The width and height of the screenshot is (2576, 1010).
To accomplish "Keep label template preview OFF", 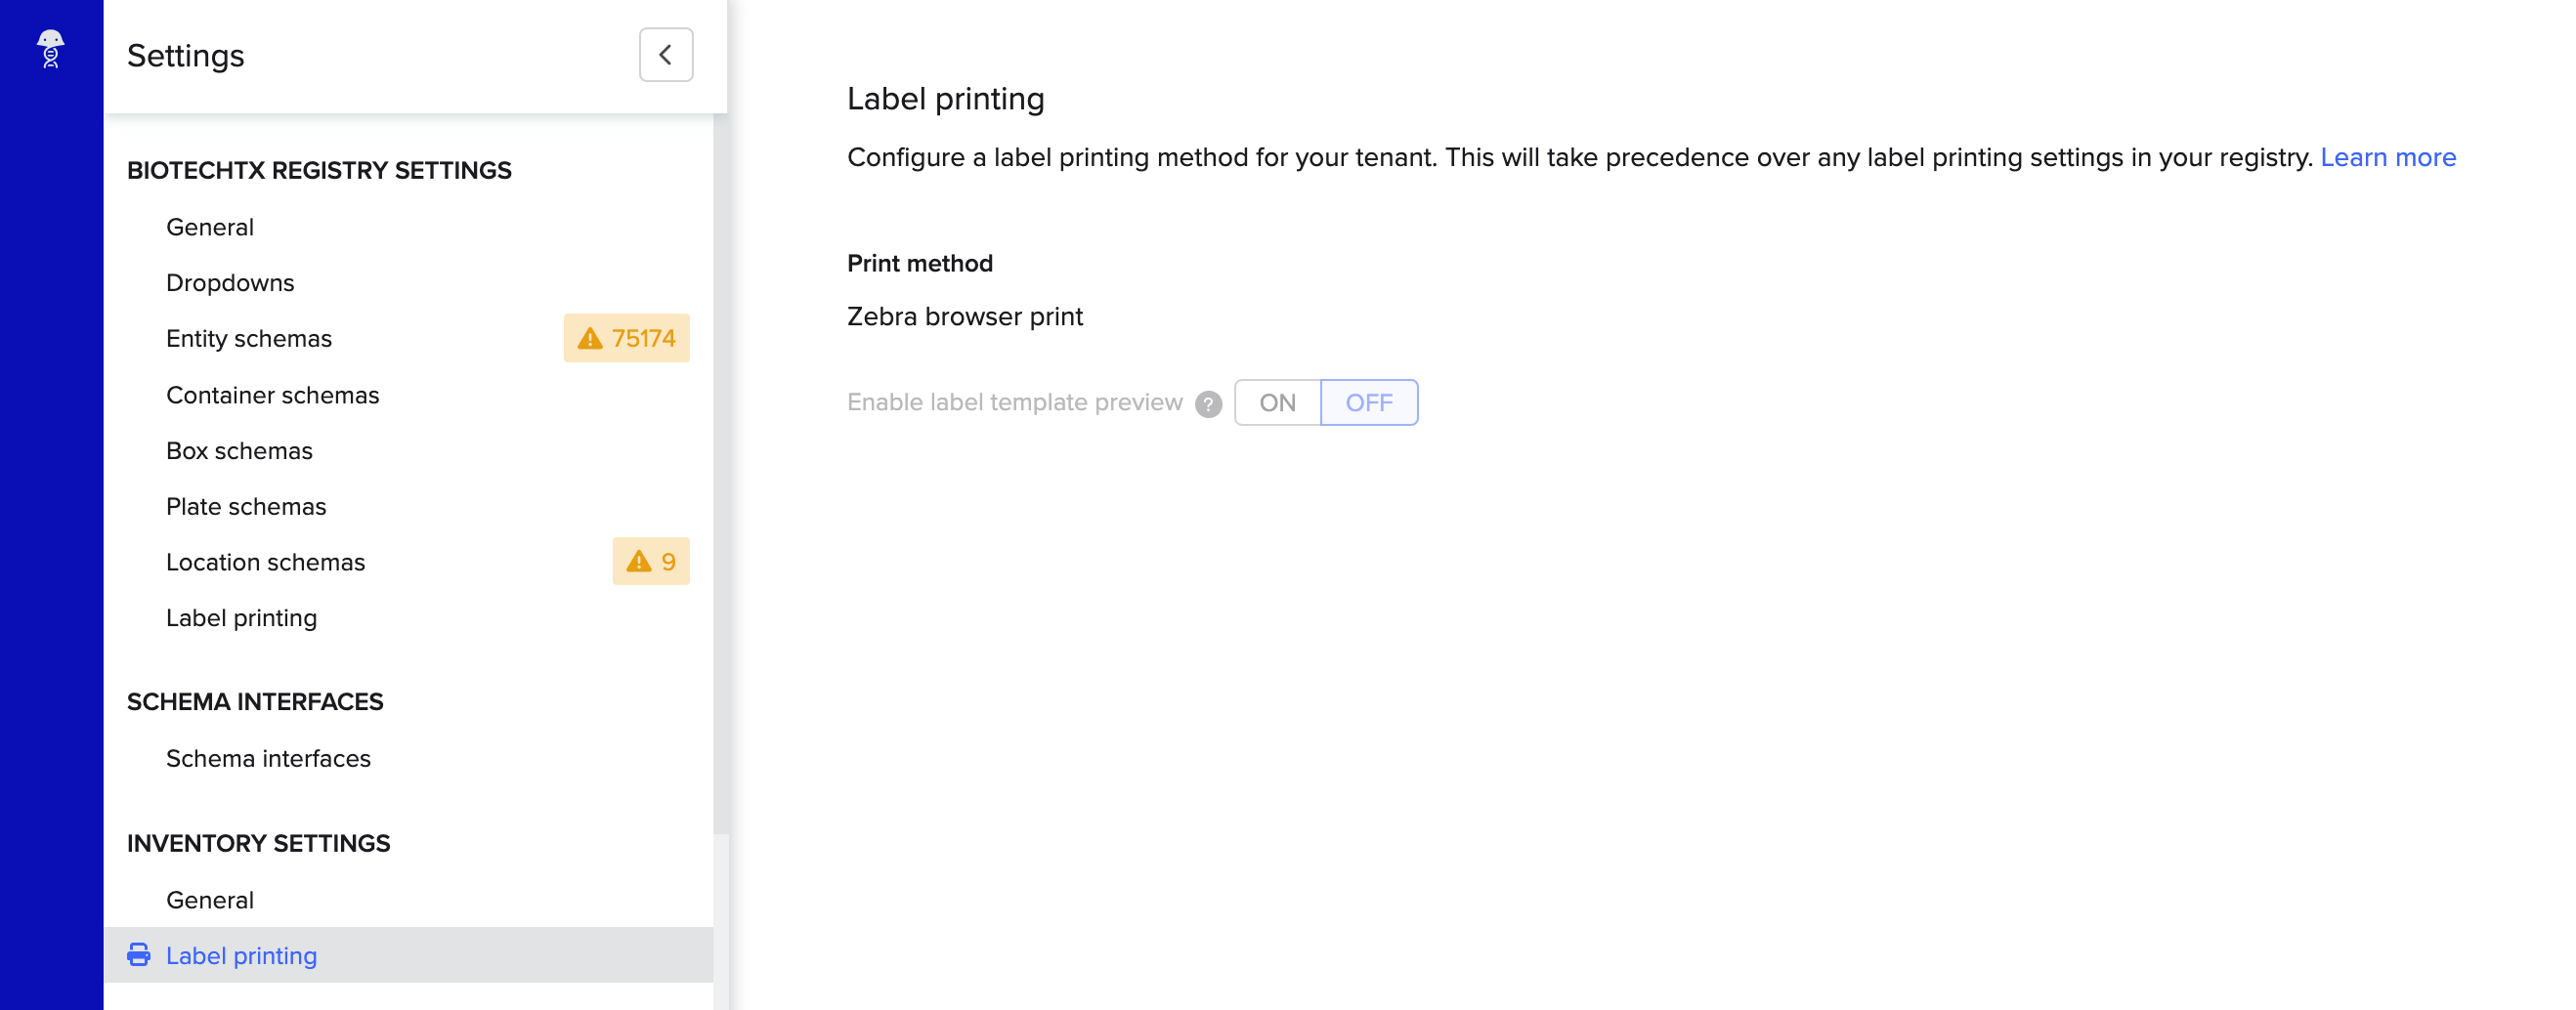I will coord(1369,402).
